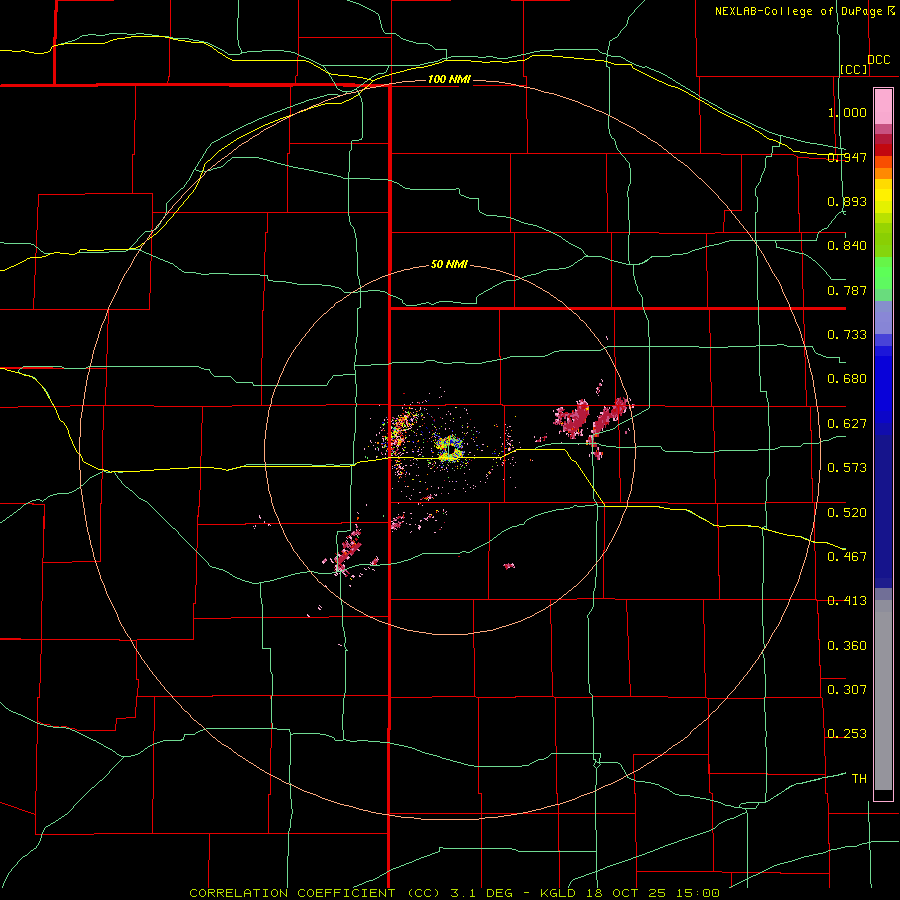Click the KGLD station identifier
900x900 pixels.
pyautogui.click(x=560, y=893)
